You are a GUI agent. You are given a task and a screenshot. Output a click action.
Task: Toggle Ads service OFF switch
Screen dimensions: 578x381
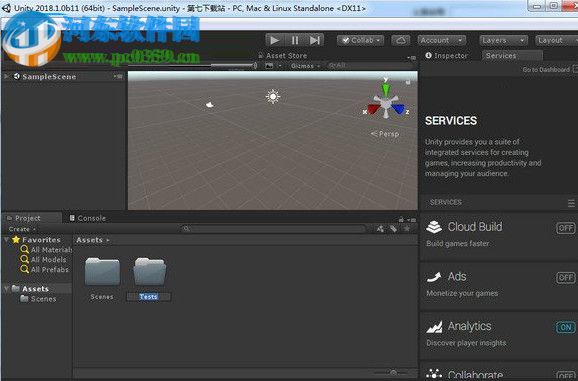[565, 277]
